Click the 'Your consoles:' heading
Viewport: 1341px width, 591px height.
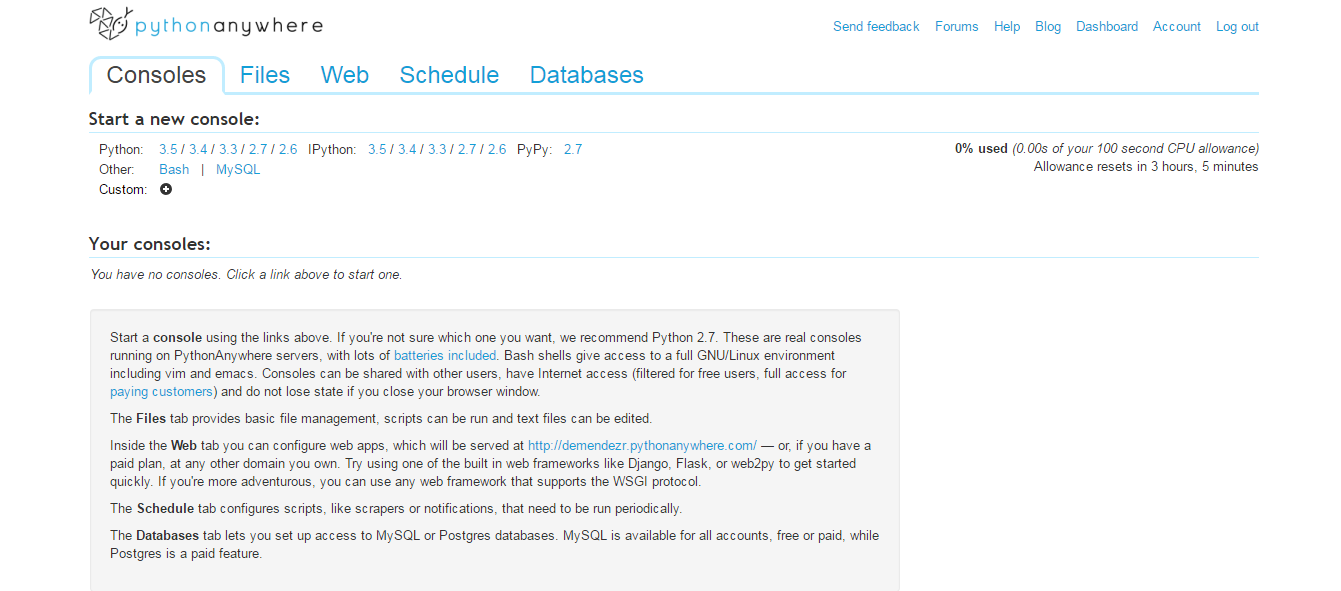pos(150,244)
